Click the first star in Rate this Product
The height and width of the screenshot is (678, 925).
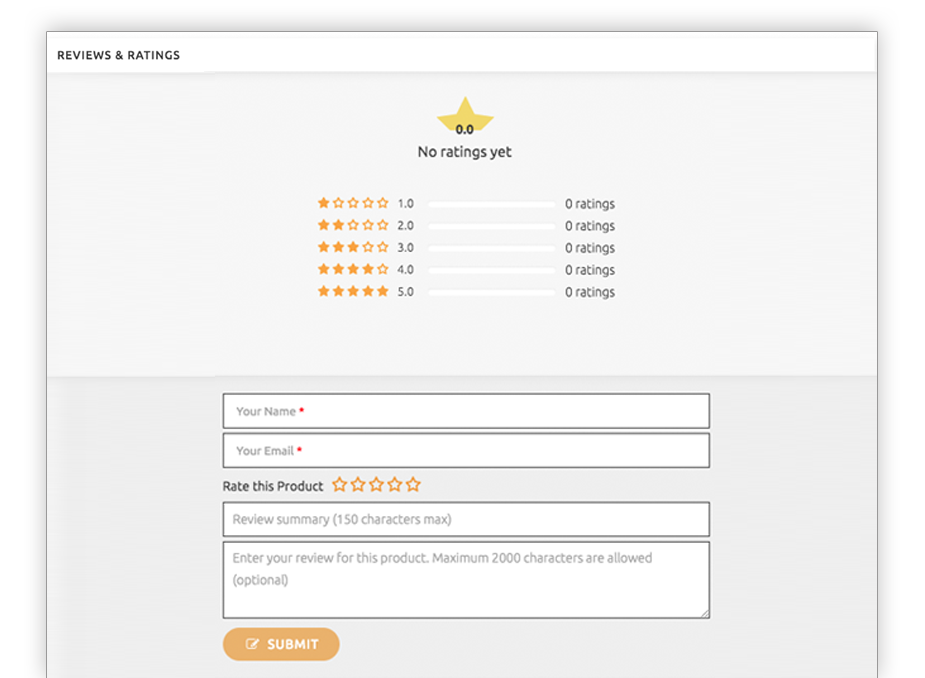click(339, 485)
